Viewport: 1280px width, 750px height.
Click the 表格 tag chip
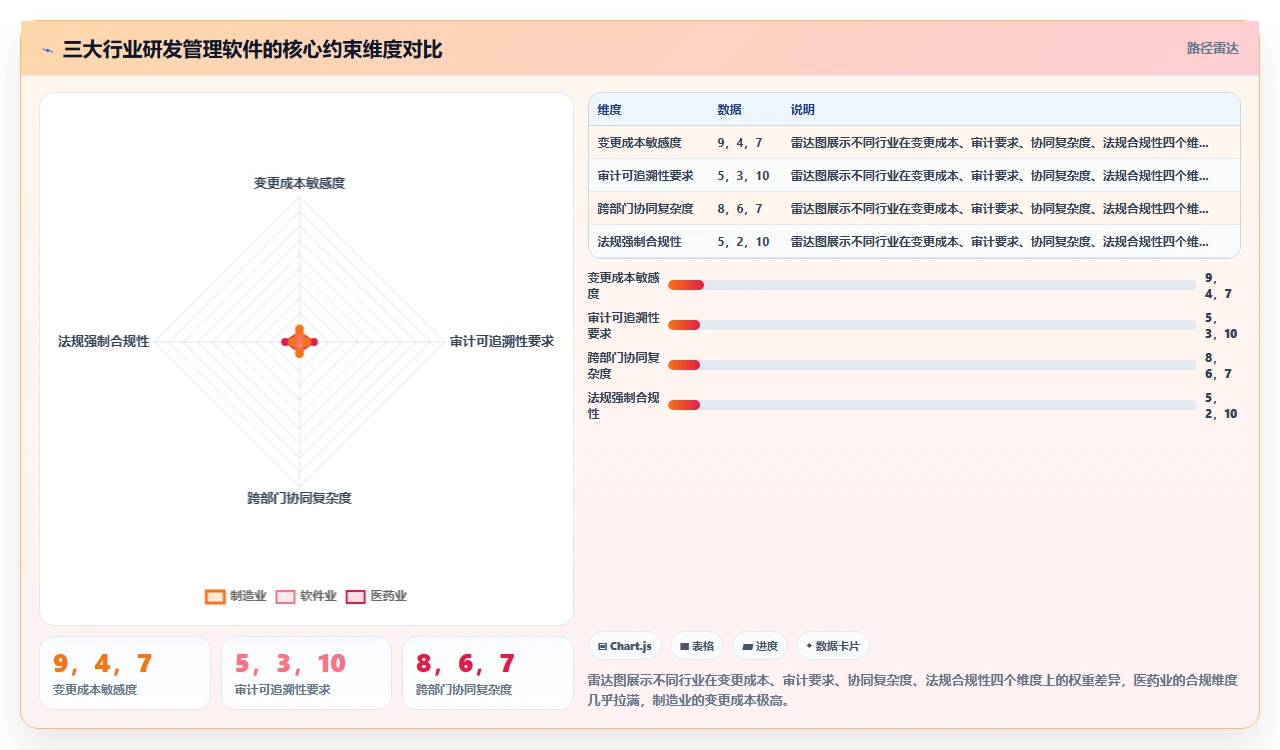697,646
